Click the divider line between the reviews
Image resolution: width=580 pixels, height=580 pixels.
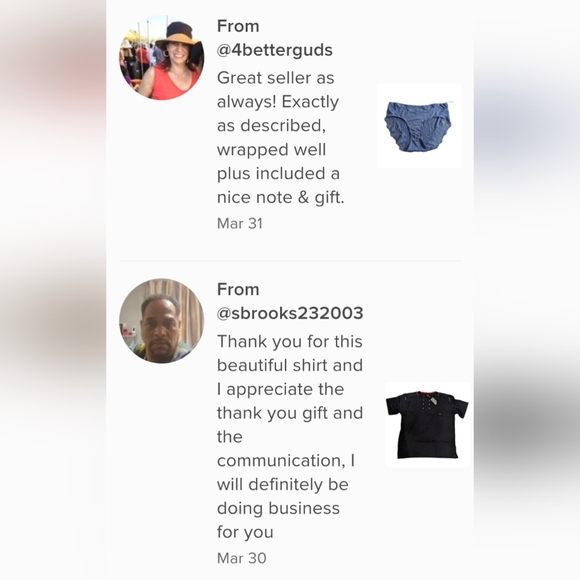tap(290, 261)
